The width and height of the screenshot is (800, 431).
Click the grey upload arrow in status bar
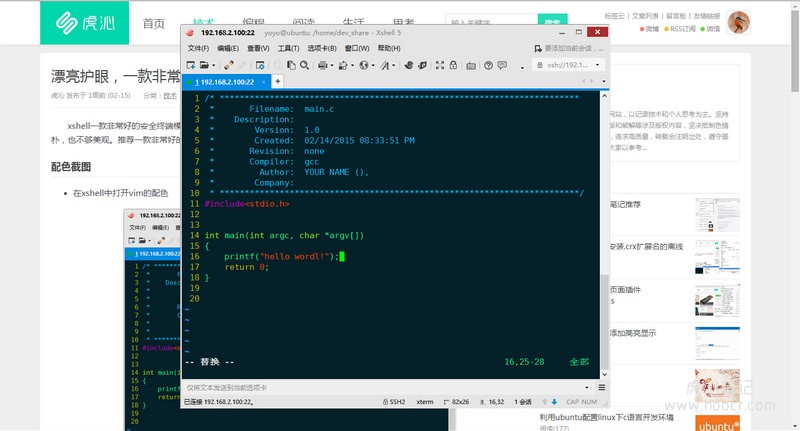[x=544, y=402]
